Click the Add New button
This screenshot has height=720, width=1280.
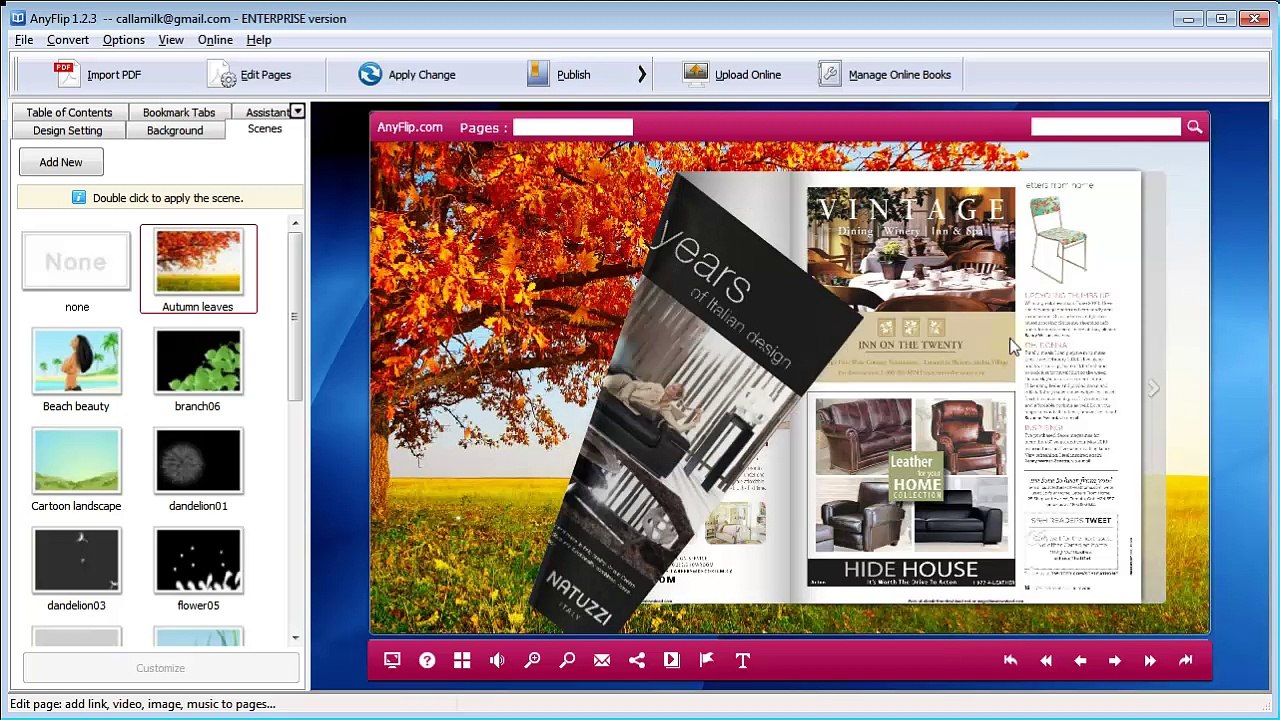coord(61,162)
